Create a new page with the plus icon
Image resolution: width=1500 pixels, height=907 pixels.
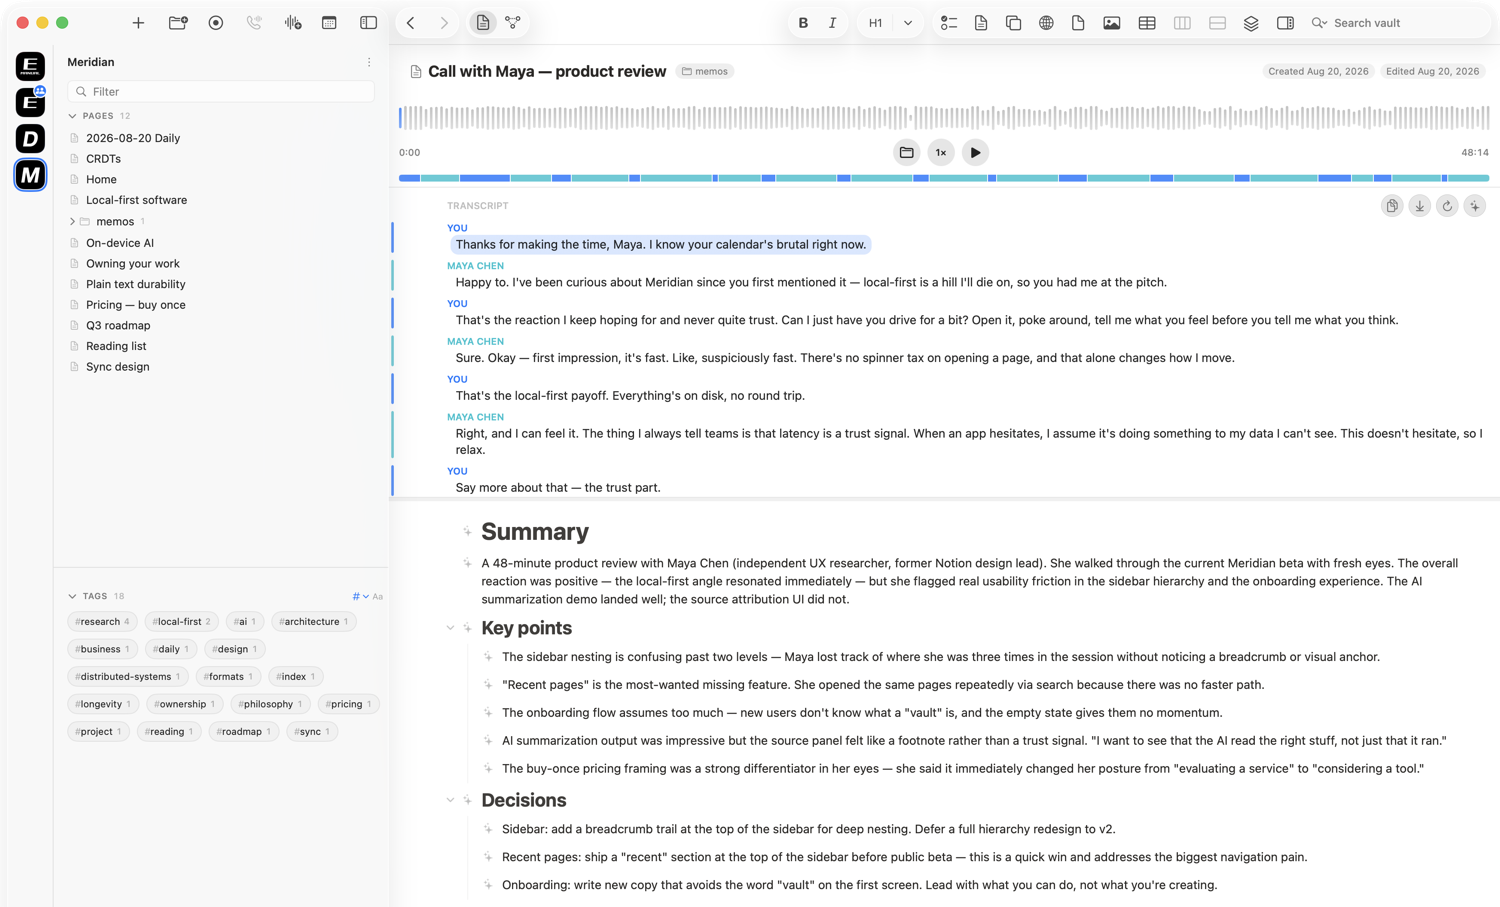(138, 23)
